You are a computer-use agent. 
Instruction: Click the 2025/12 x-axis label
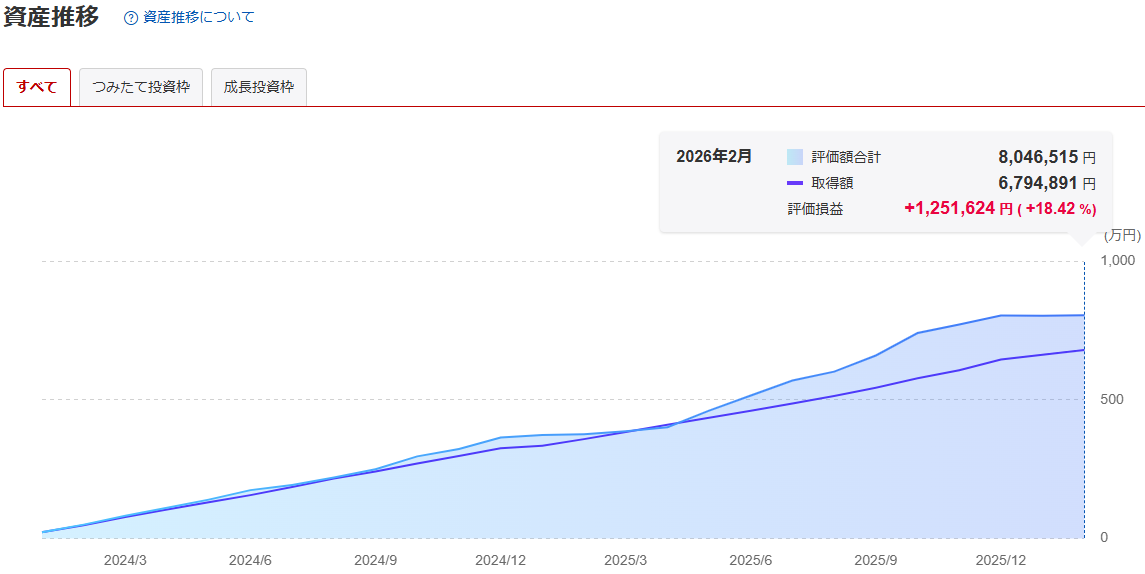coord(1000,560)
